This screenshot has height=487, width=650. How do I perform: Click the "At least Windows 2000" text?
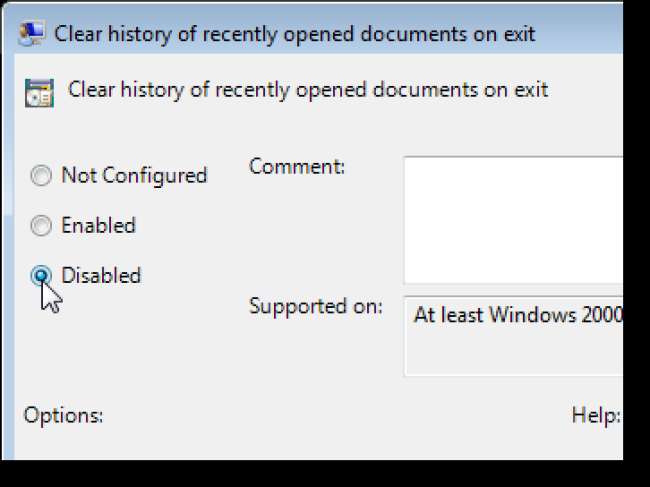517,315
